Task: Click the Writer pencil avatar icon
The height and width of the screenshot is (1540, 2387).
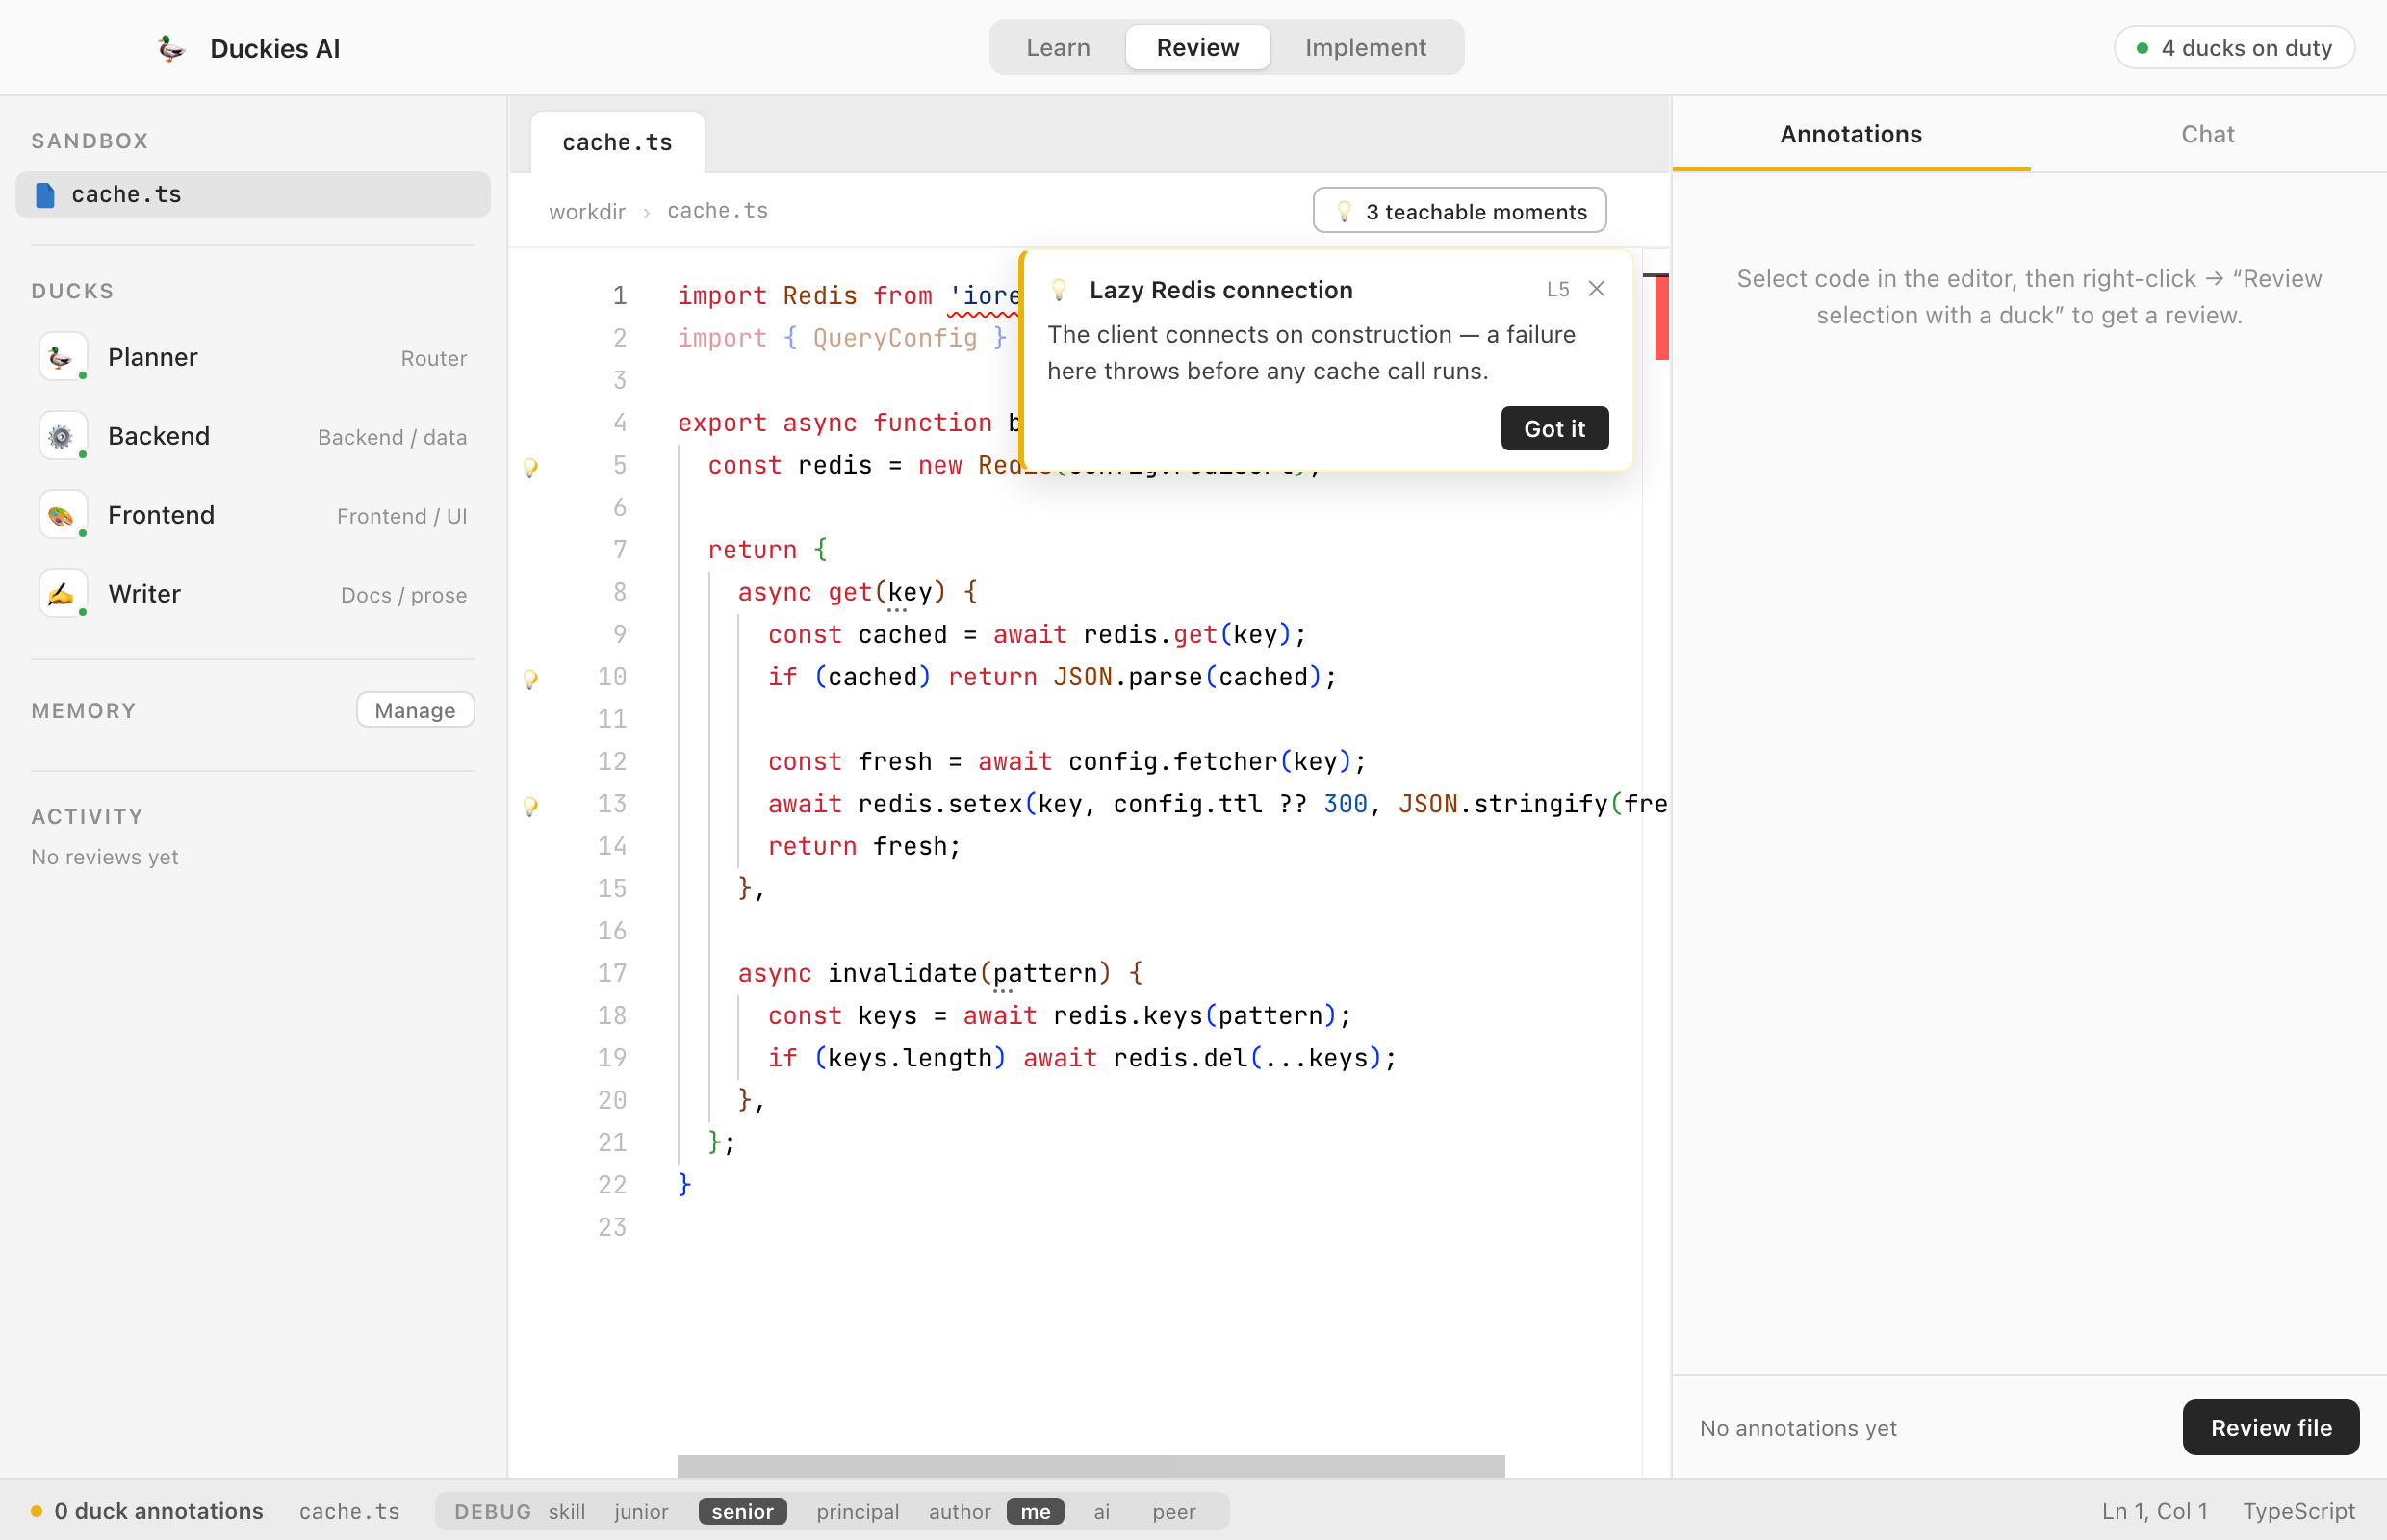Action: pos(62,594)
